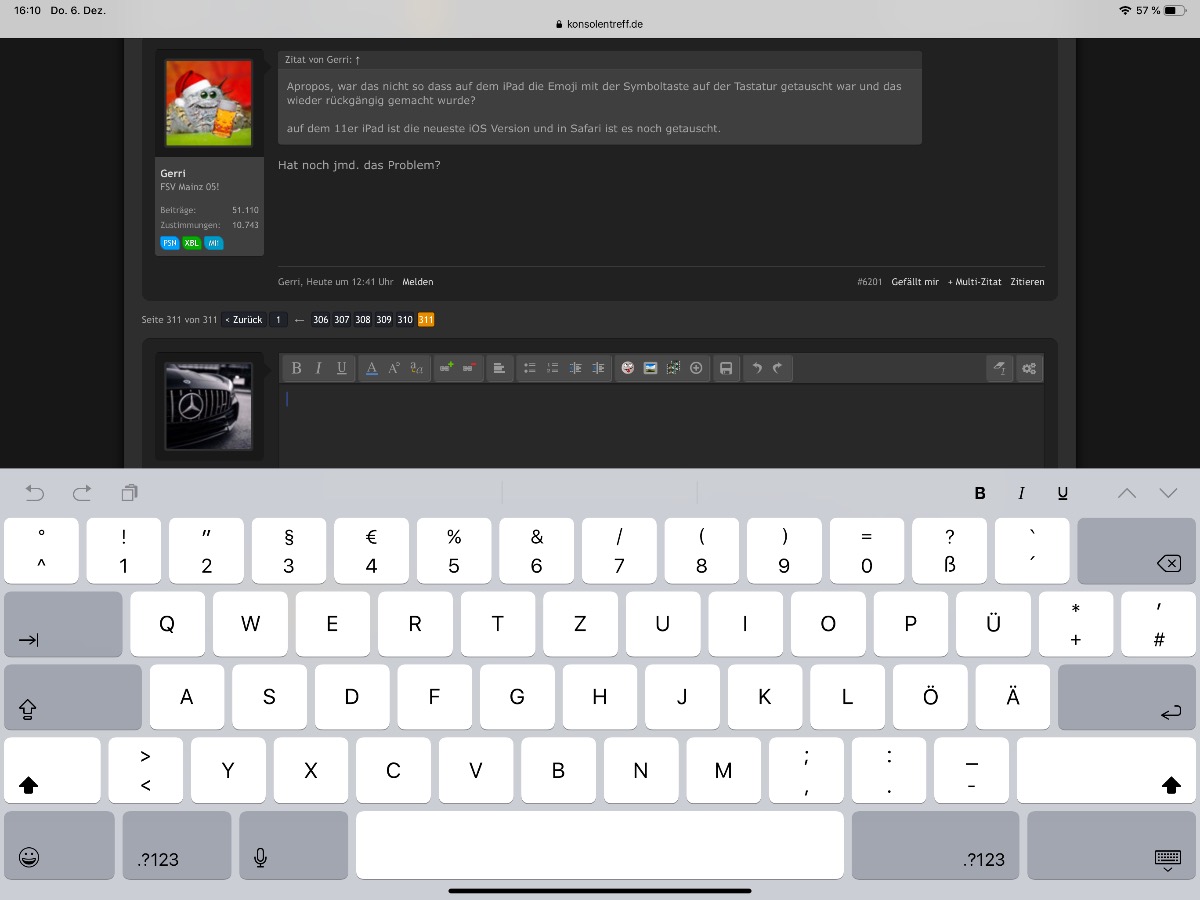Screen dimensions: 1200x900
Task: Remove link with the unlink icon
Action: tap(469, 368)
